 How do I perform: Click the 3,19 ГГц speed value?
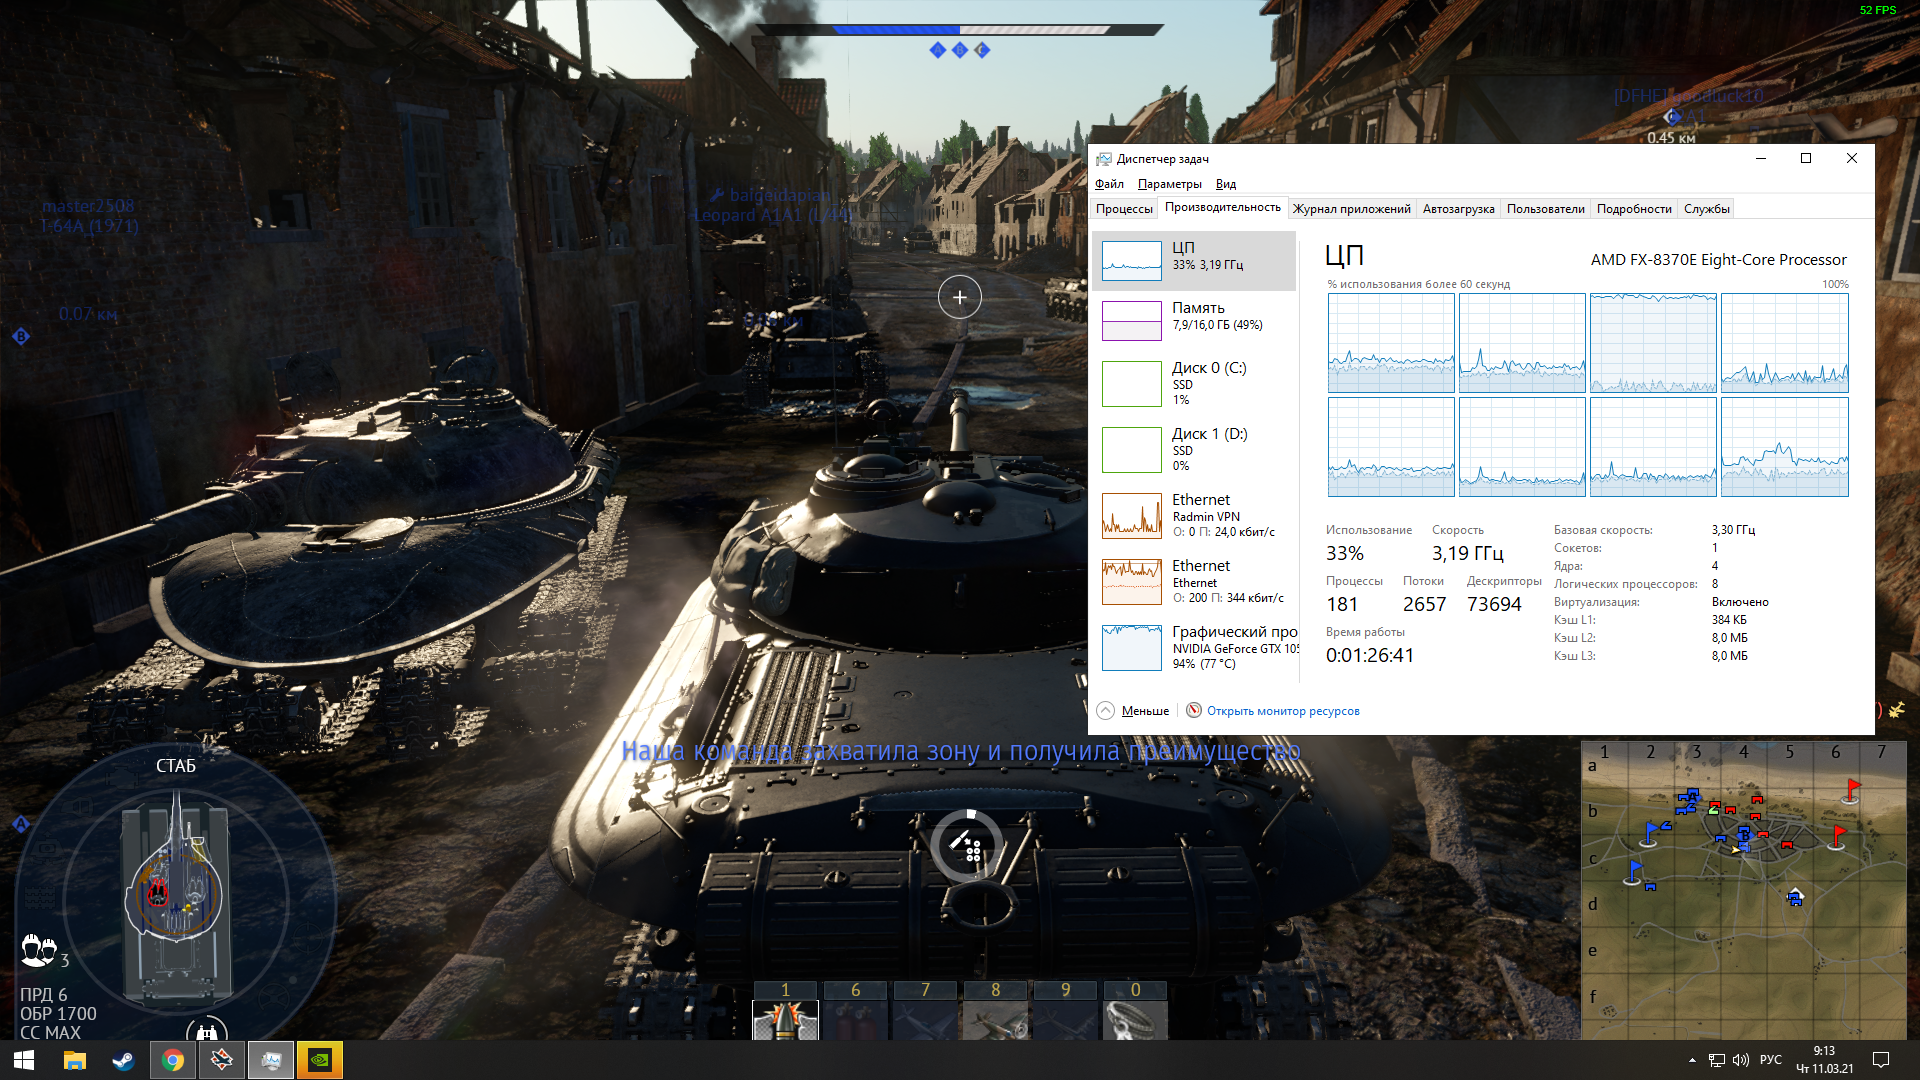tap(1467, 554)
